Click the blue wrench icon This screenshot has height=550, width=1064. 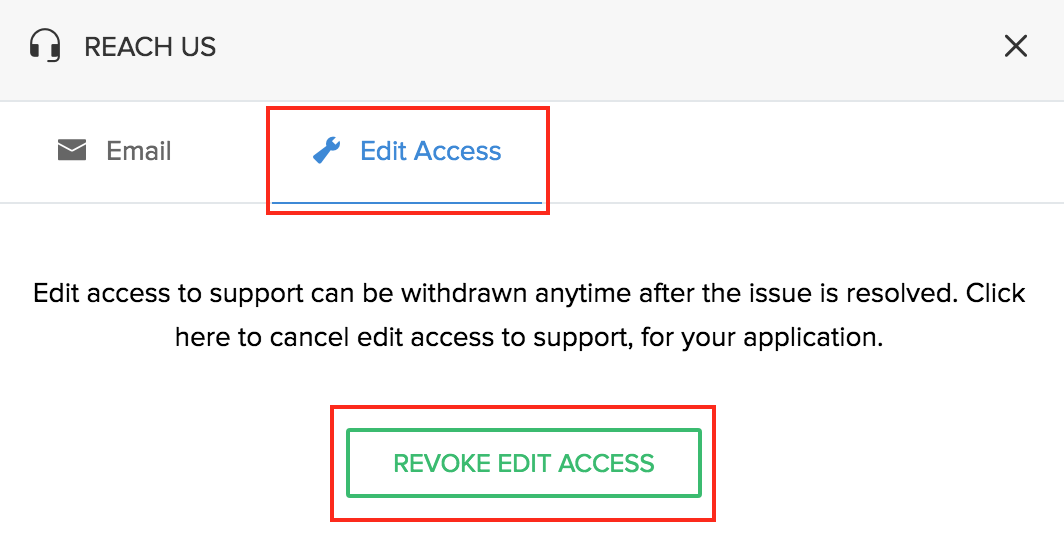tap(327, 151)
